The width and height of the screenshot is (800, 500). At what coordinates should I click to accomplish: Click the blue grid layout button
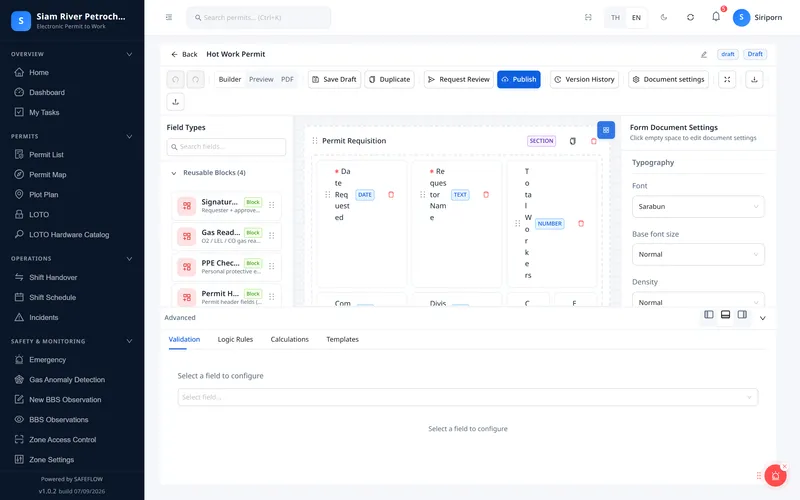point(606,130)
